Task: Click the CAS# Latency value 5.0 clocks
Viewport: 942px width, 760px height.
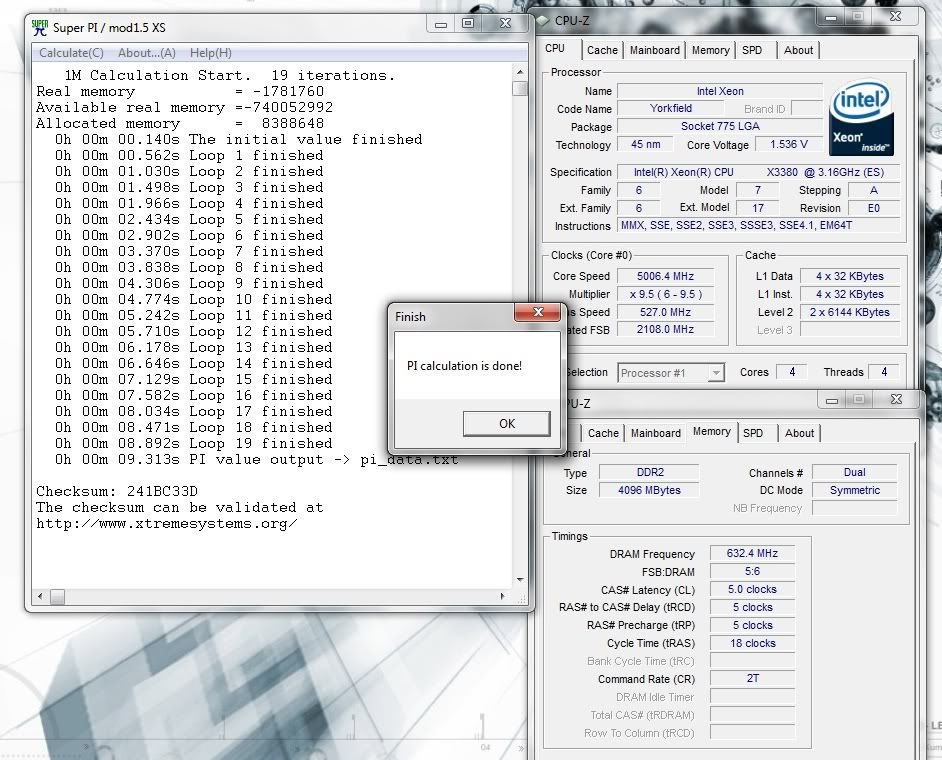Action: pos(752,589)
